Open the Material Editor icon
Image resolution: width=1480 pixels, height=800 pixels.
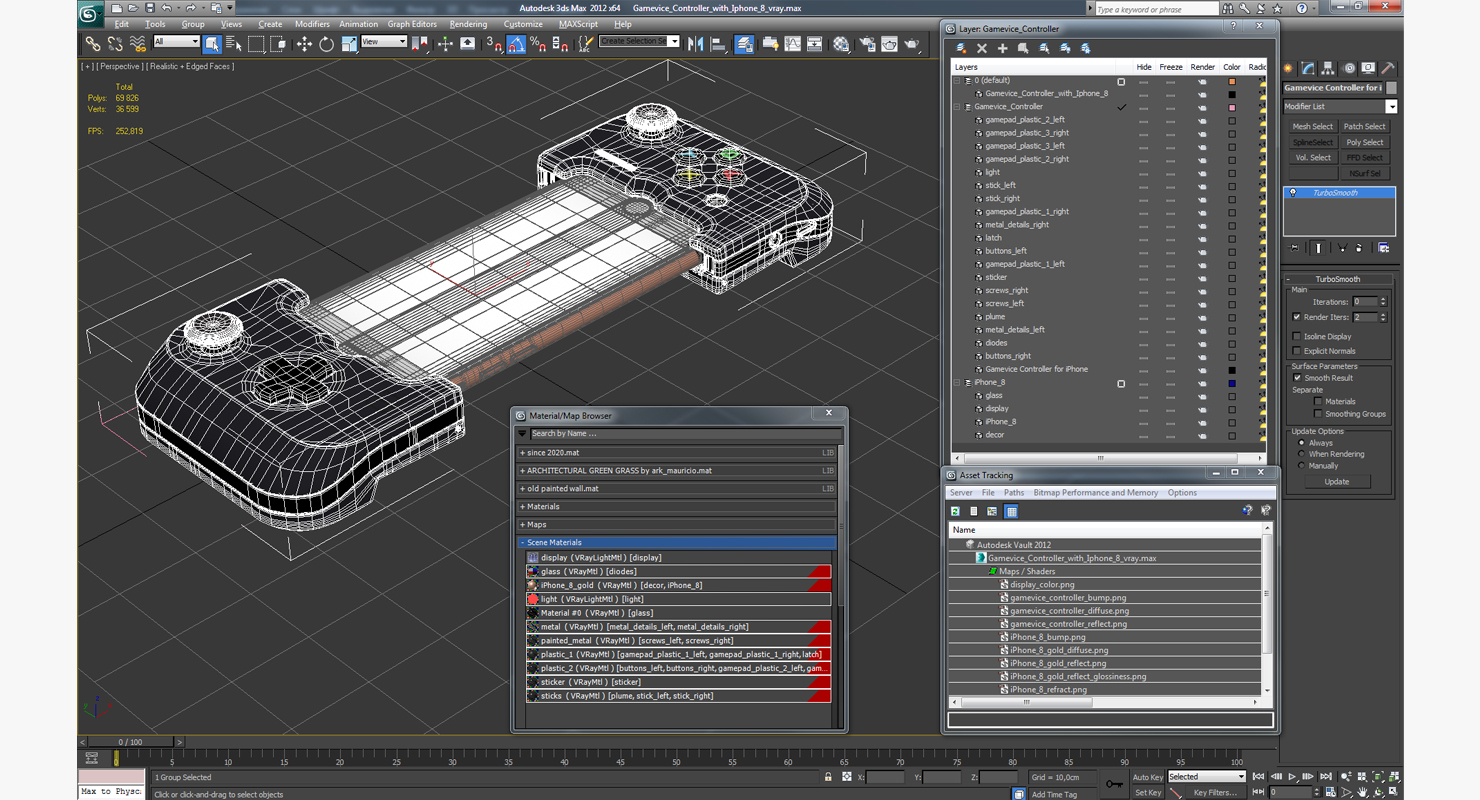click(841, 44)
